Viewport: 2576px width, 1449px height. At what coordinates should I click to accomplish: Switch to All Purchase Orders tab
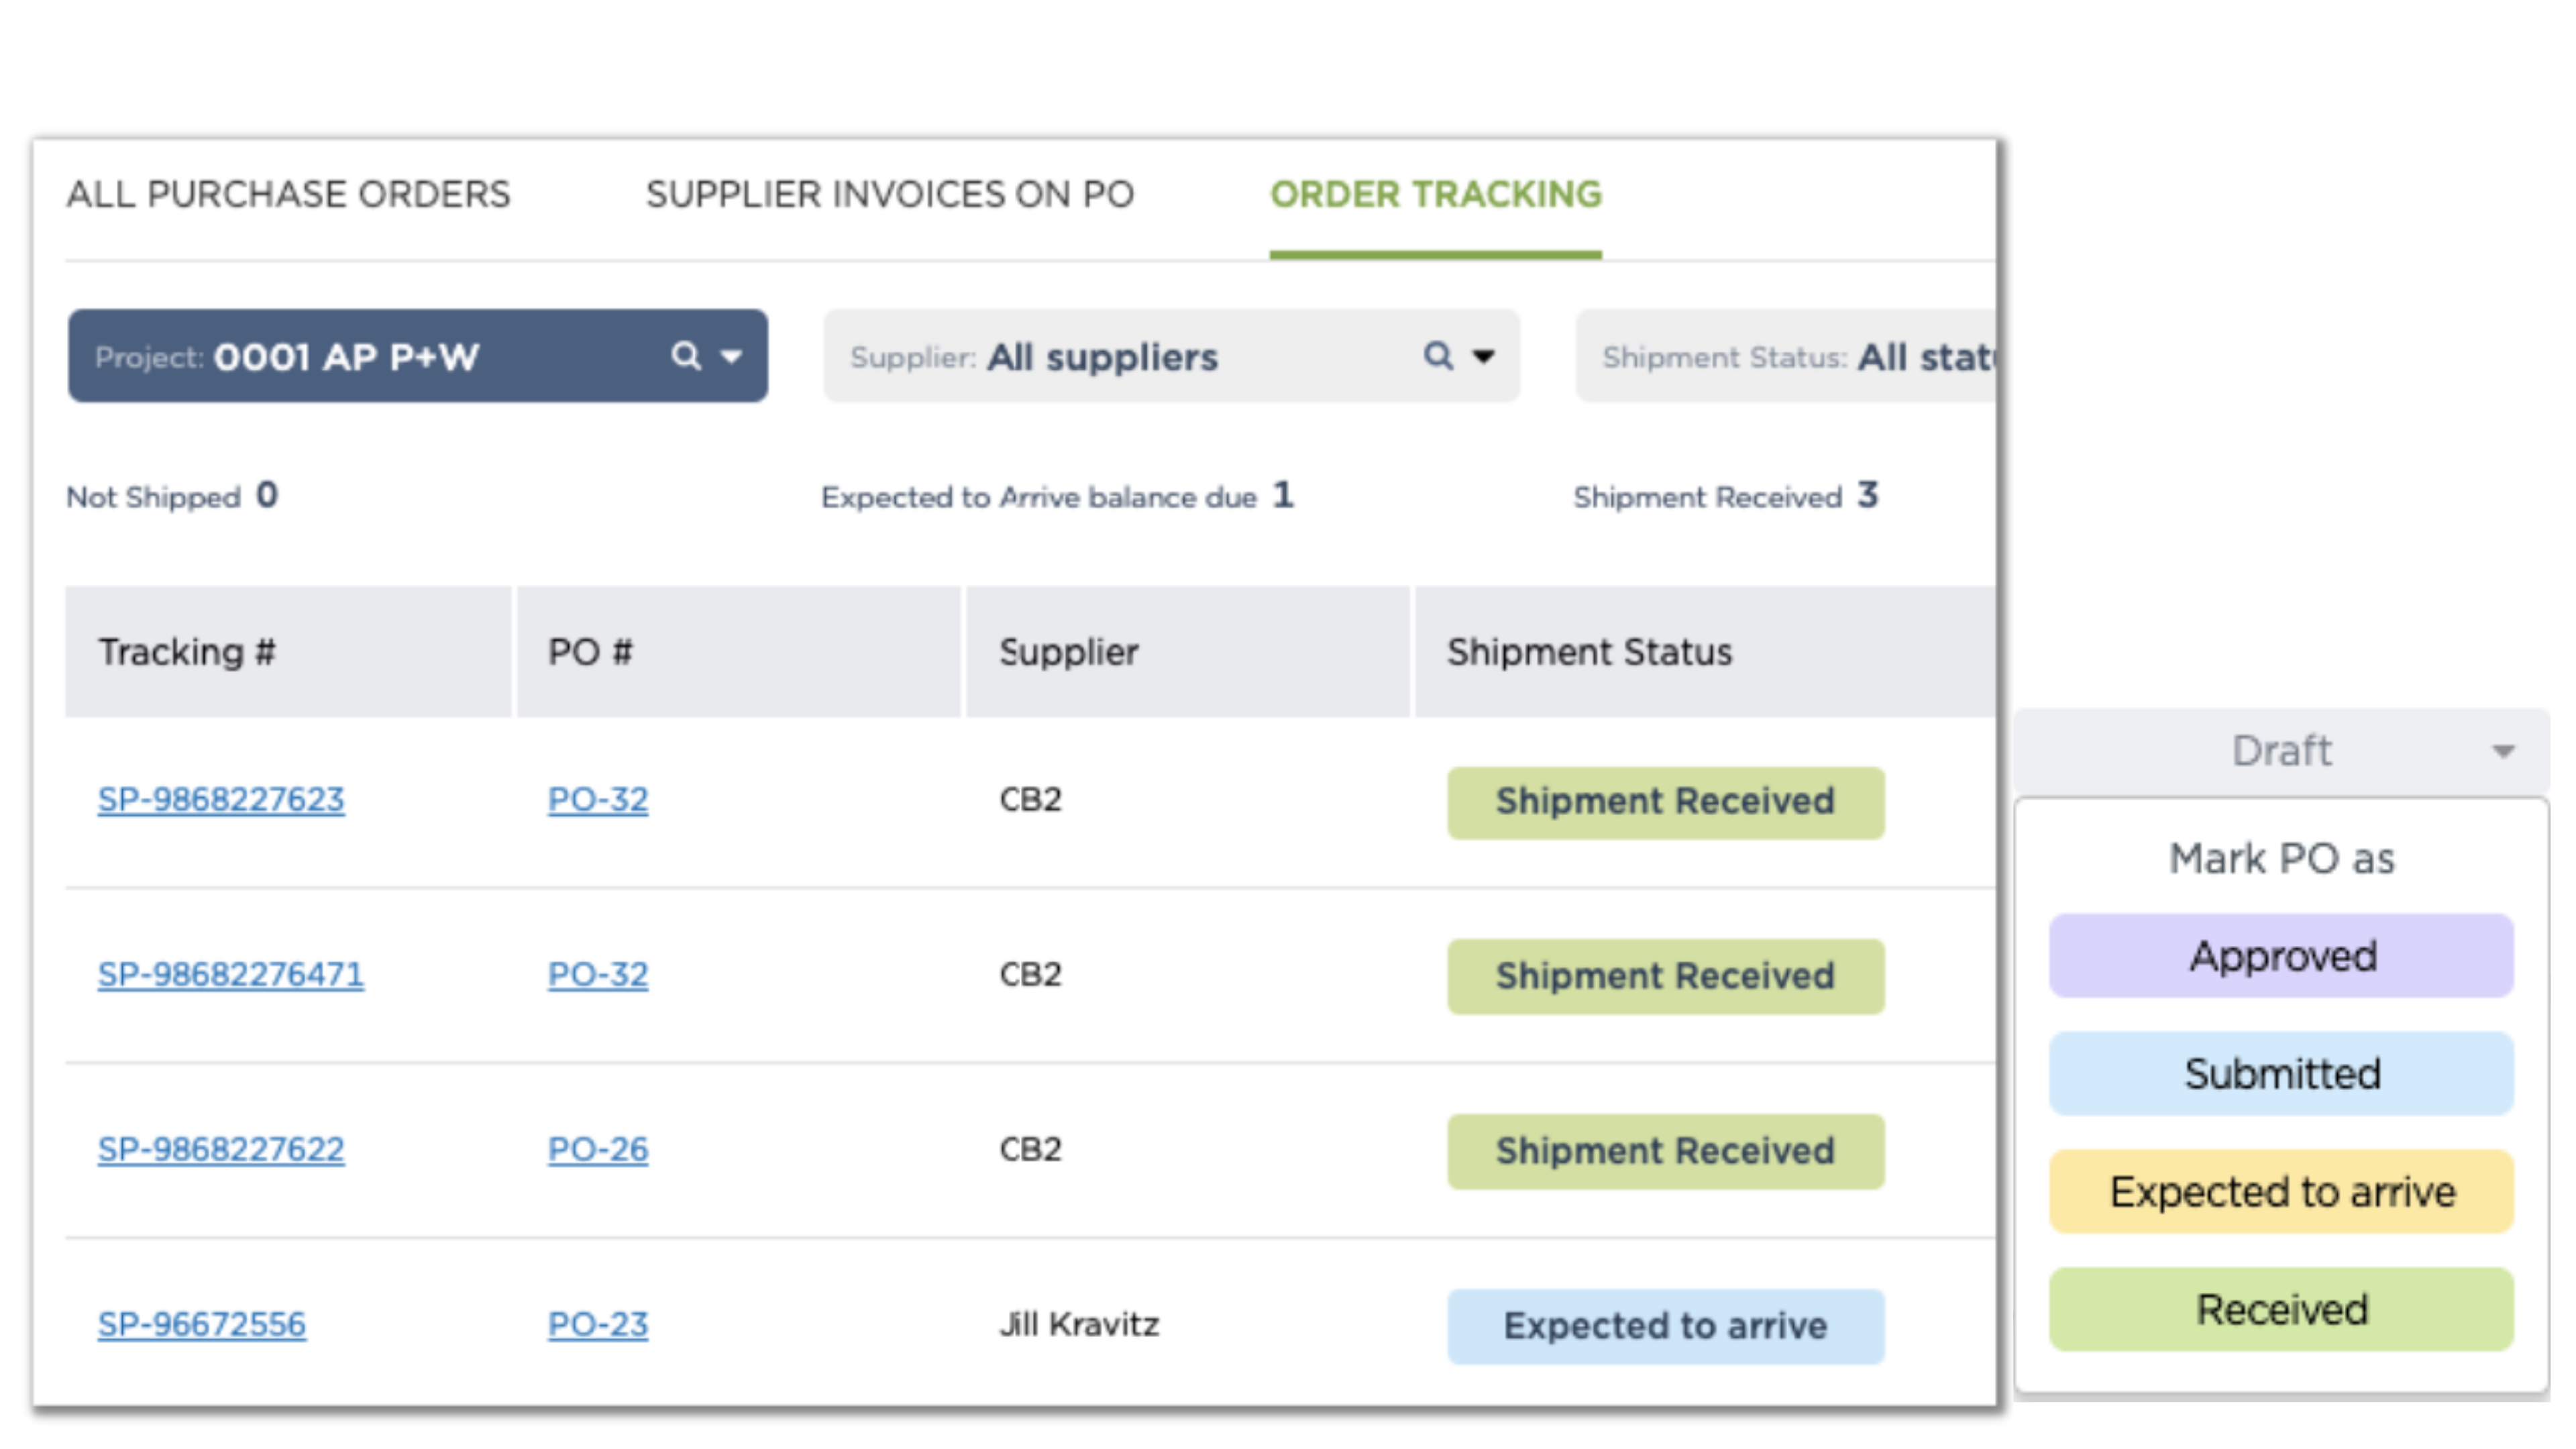tap(288, 194)
